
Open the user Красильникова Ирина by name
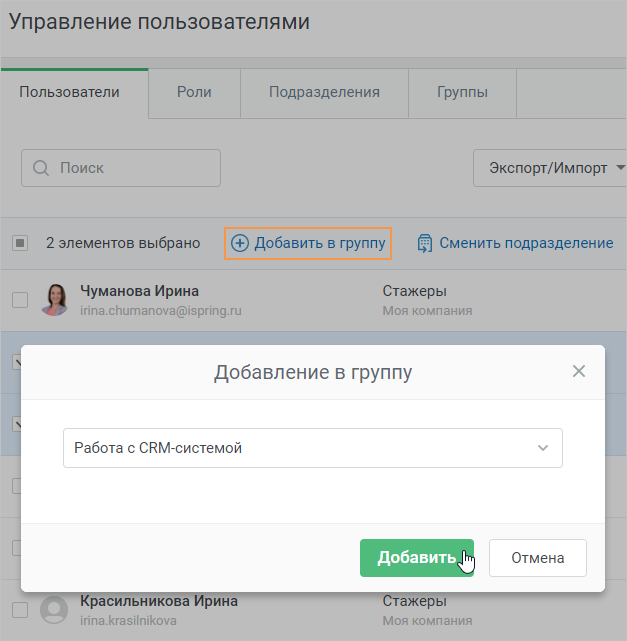(x=159, y=601)
